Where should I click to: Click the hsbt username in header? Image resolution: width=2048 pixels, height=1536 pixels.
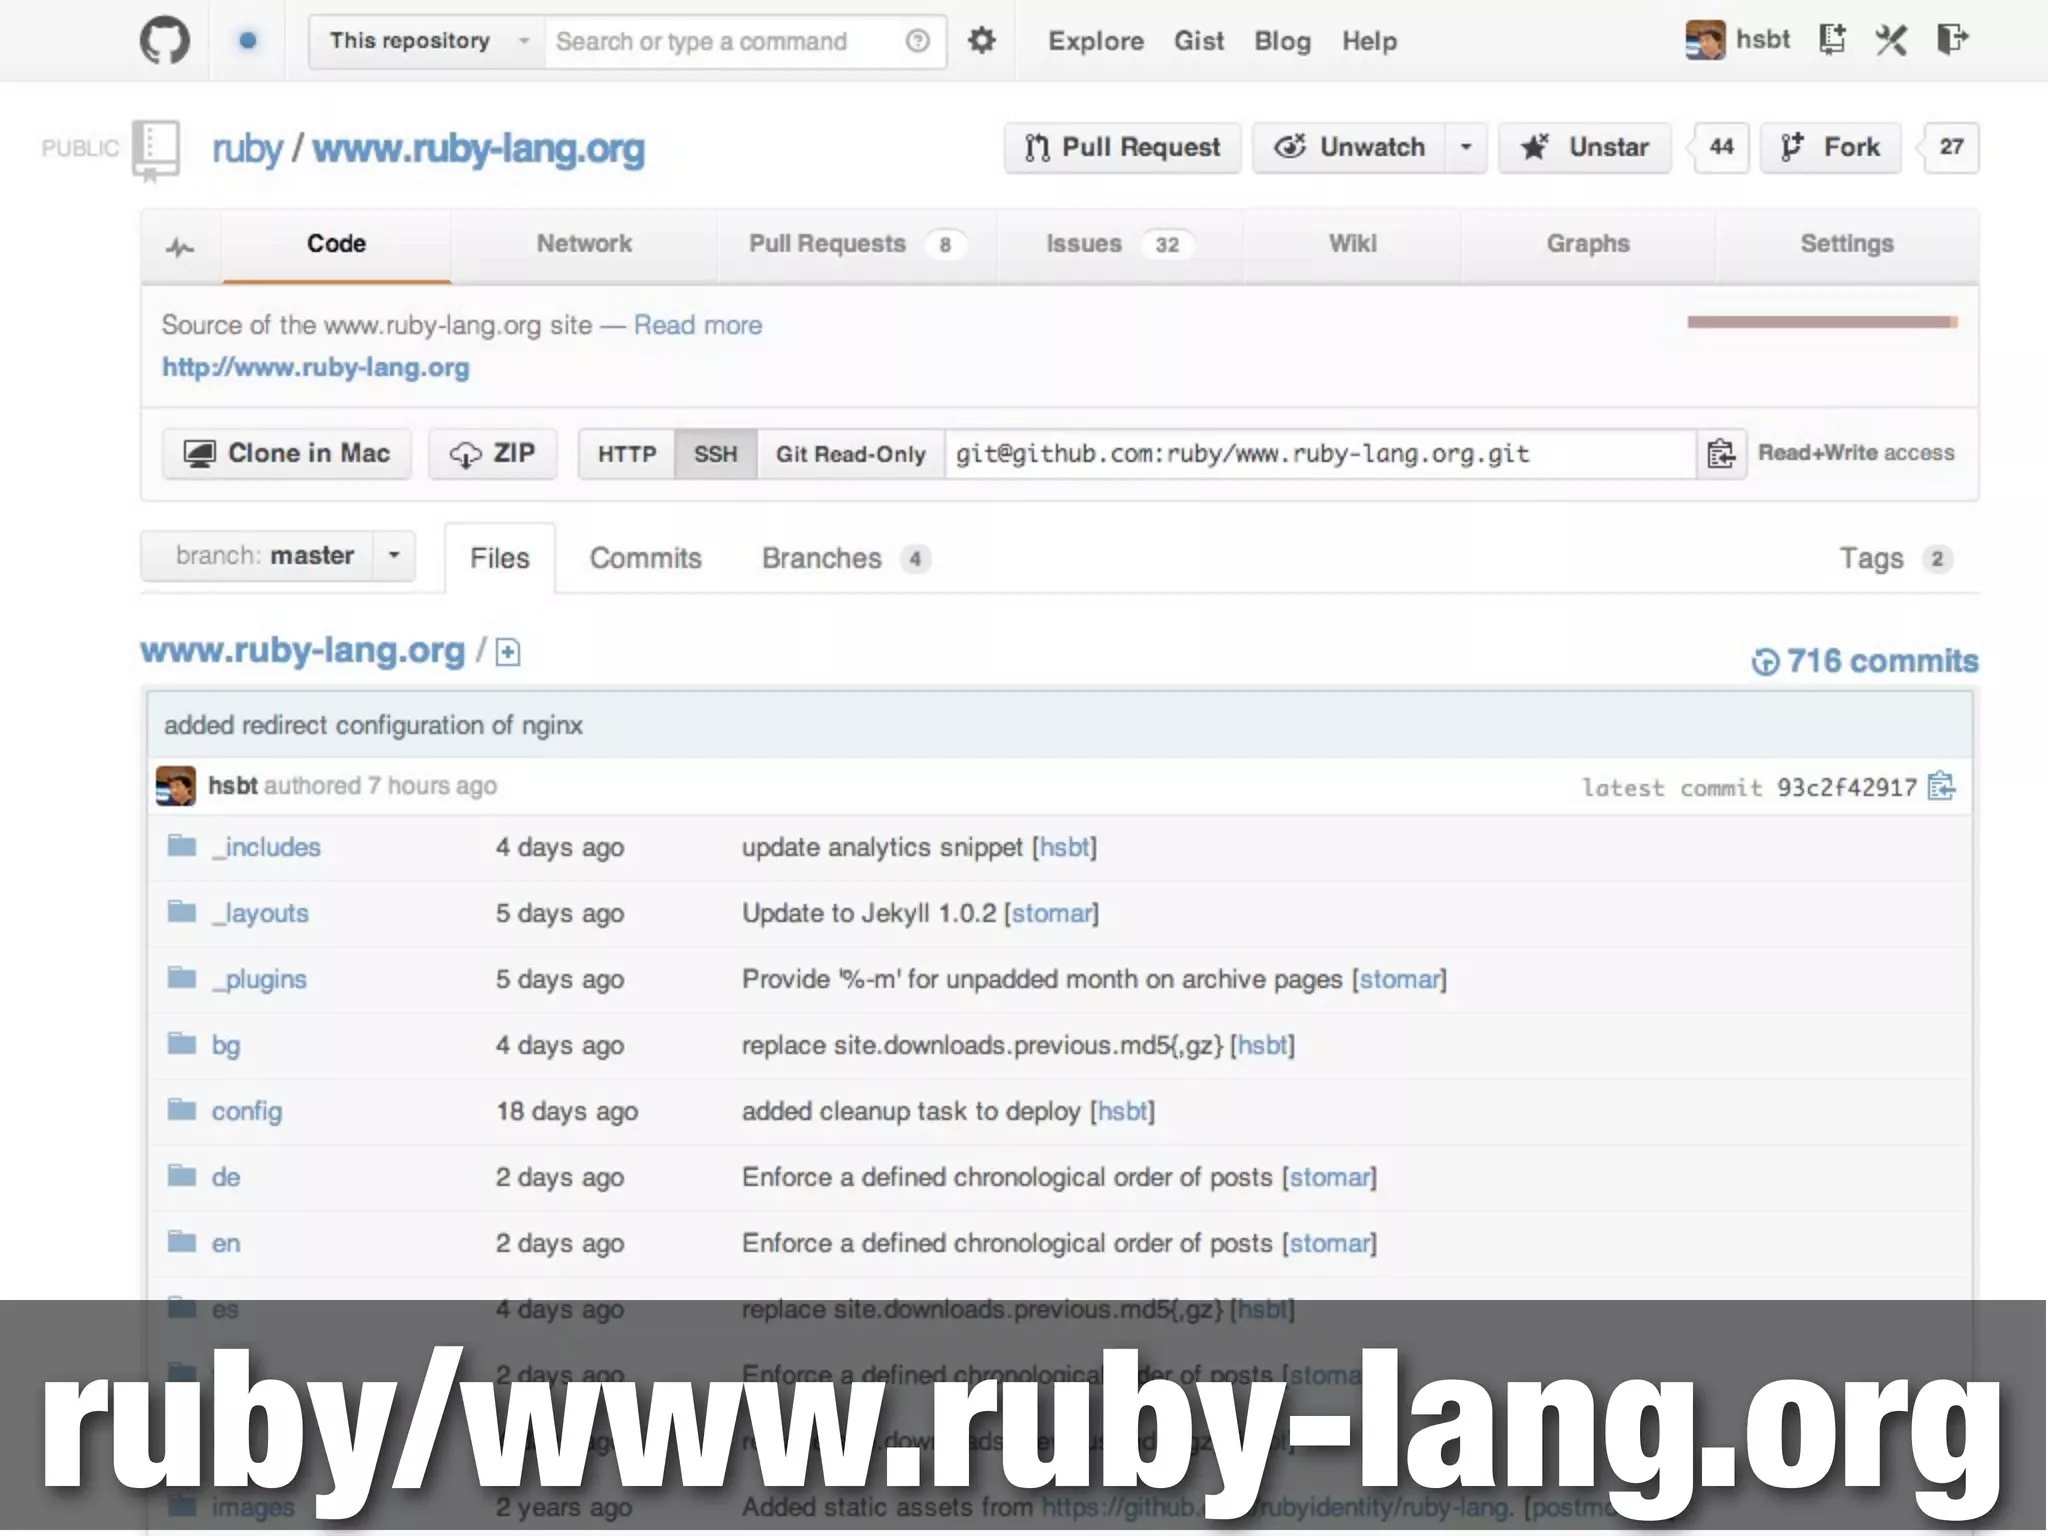(x=1763, y=40)
